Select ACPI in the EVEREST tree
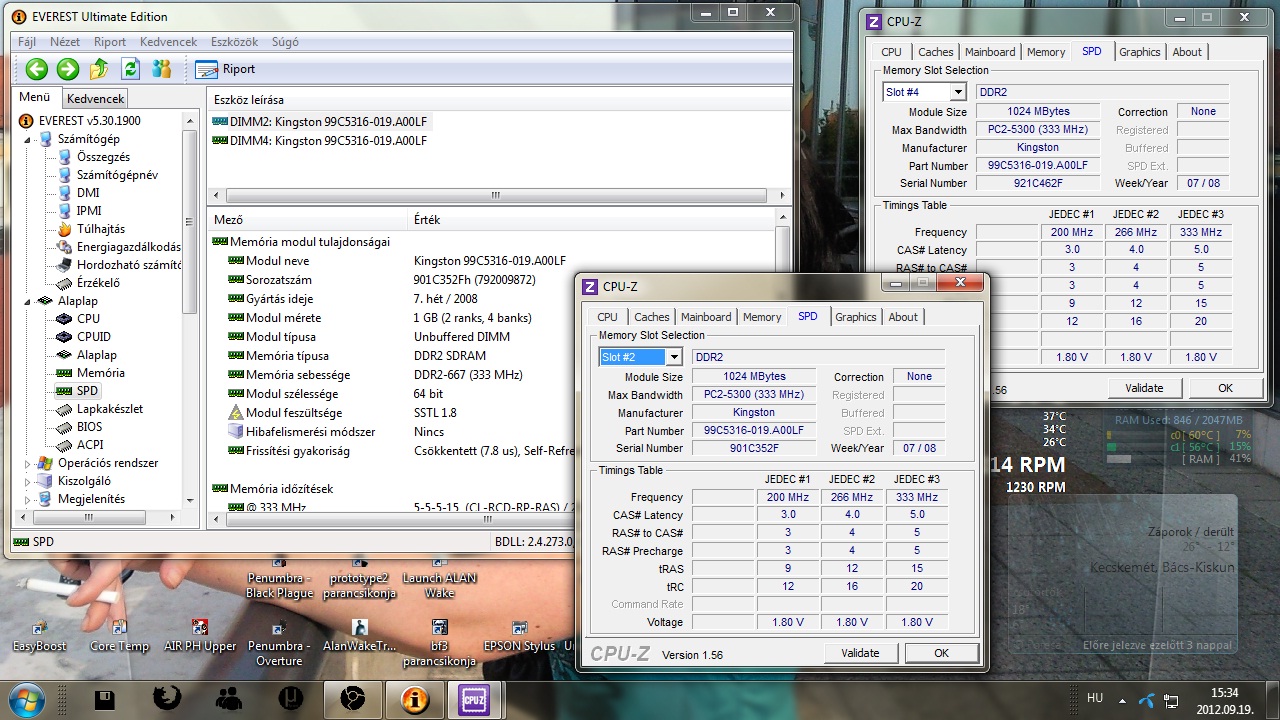The width and height of the screenshot is (1280, 720). (x=90, y=445)
